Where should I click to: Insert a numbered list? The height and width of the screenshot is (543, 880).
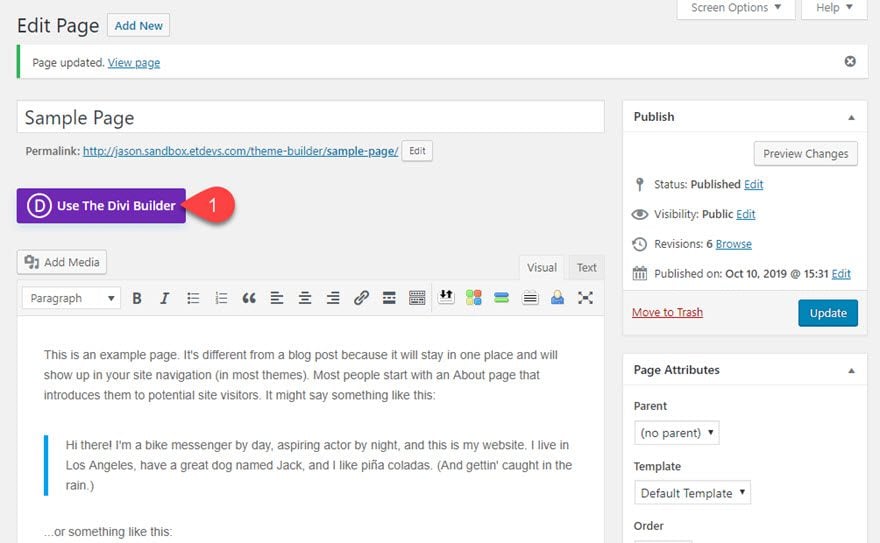click(x=221, y=298)
